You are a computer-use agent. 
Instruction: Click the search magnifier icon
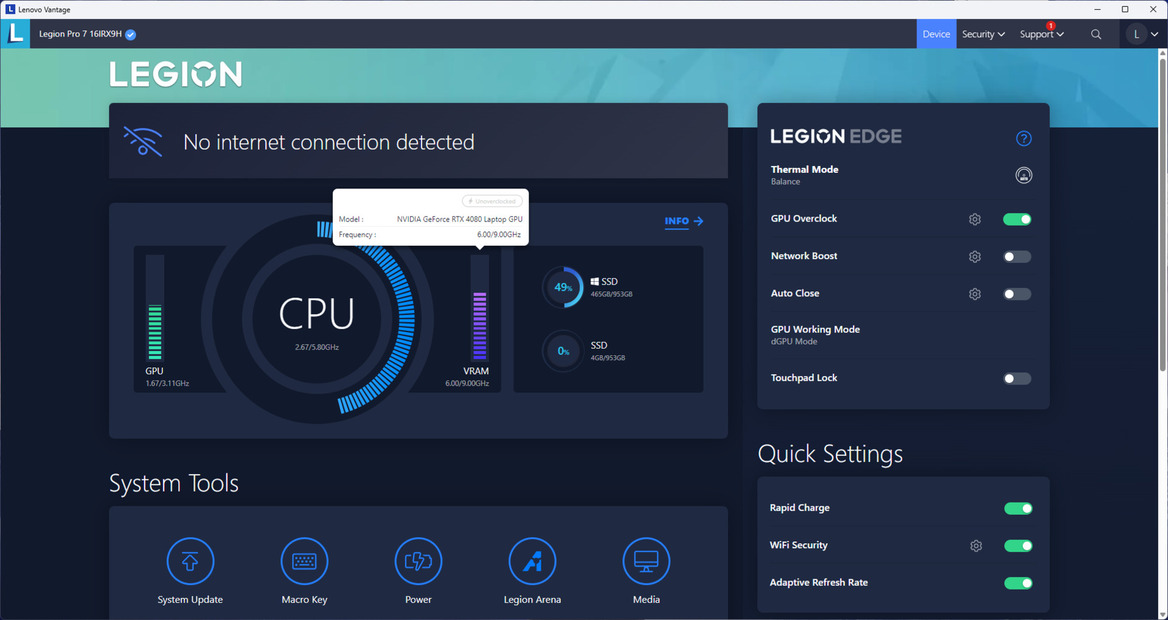1096,34
